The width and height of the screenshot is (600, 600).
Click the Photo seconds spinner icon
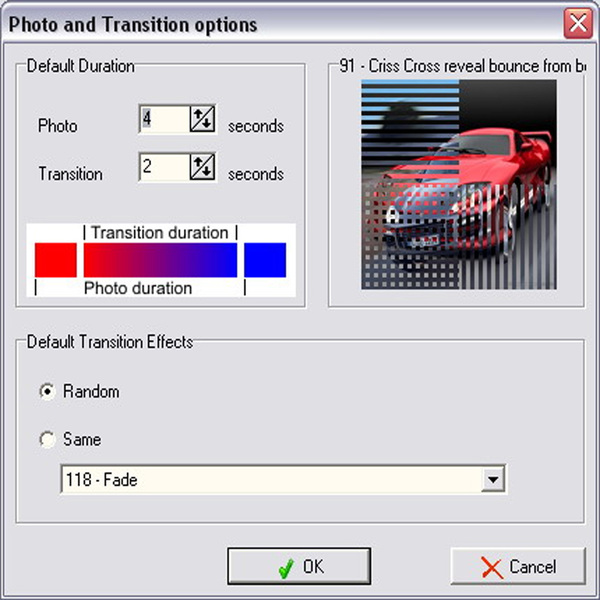click(202, 119)
